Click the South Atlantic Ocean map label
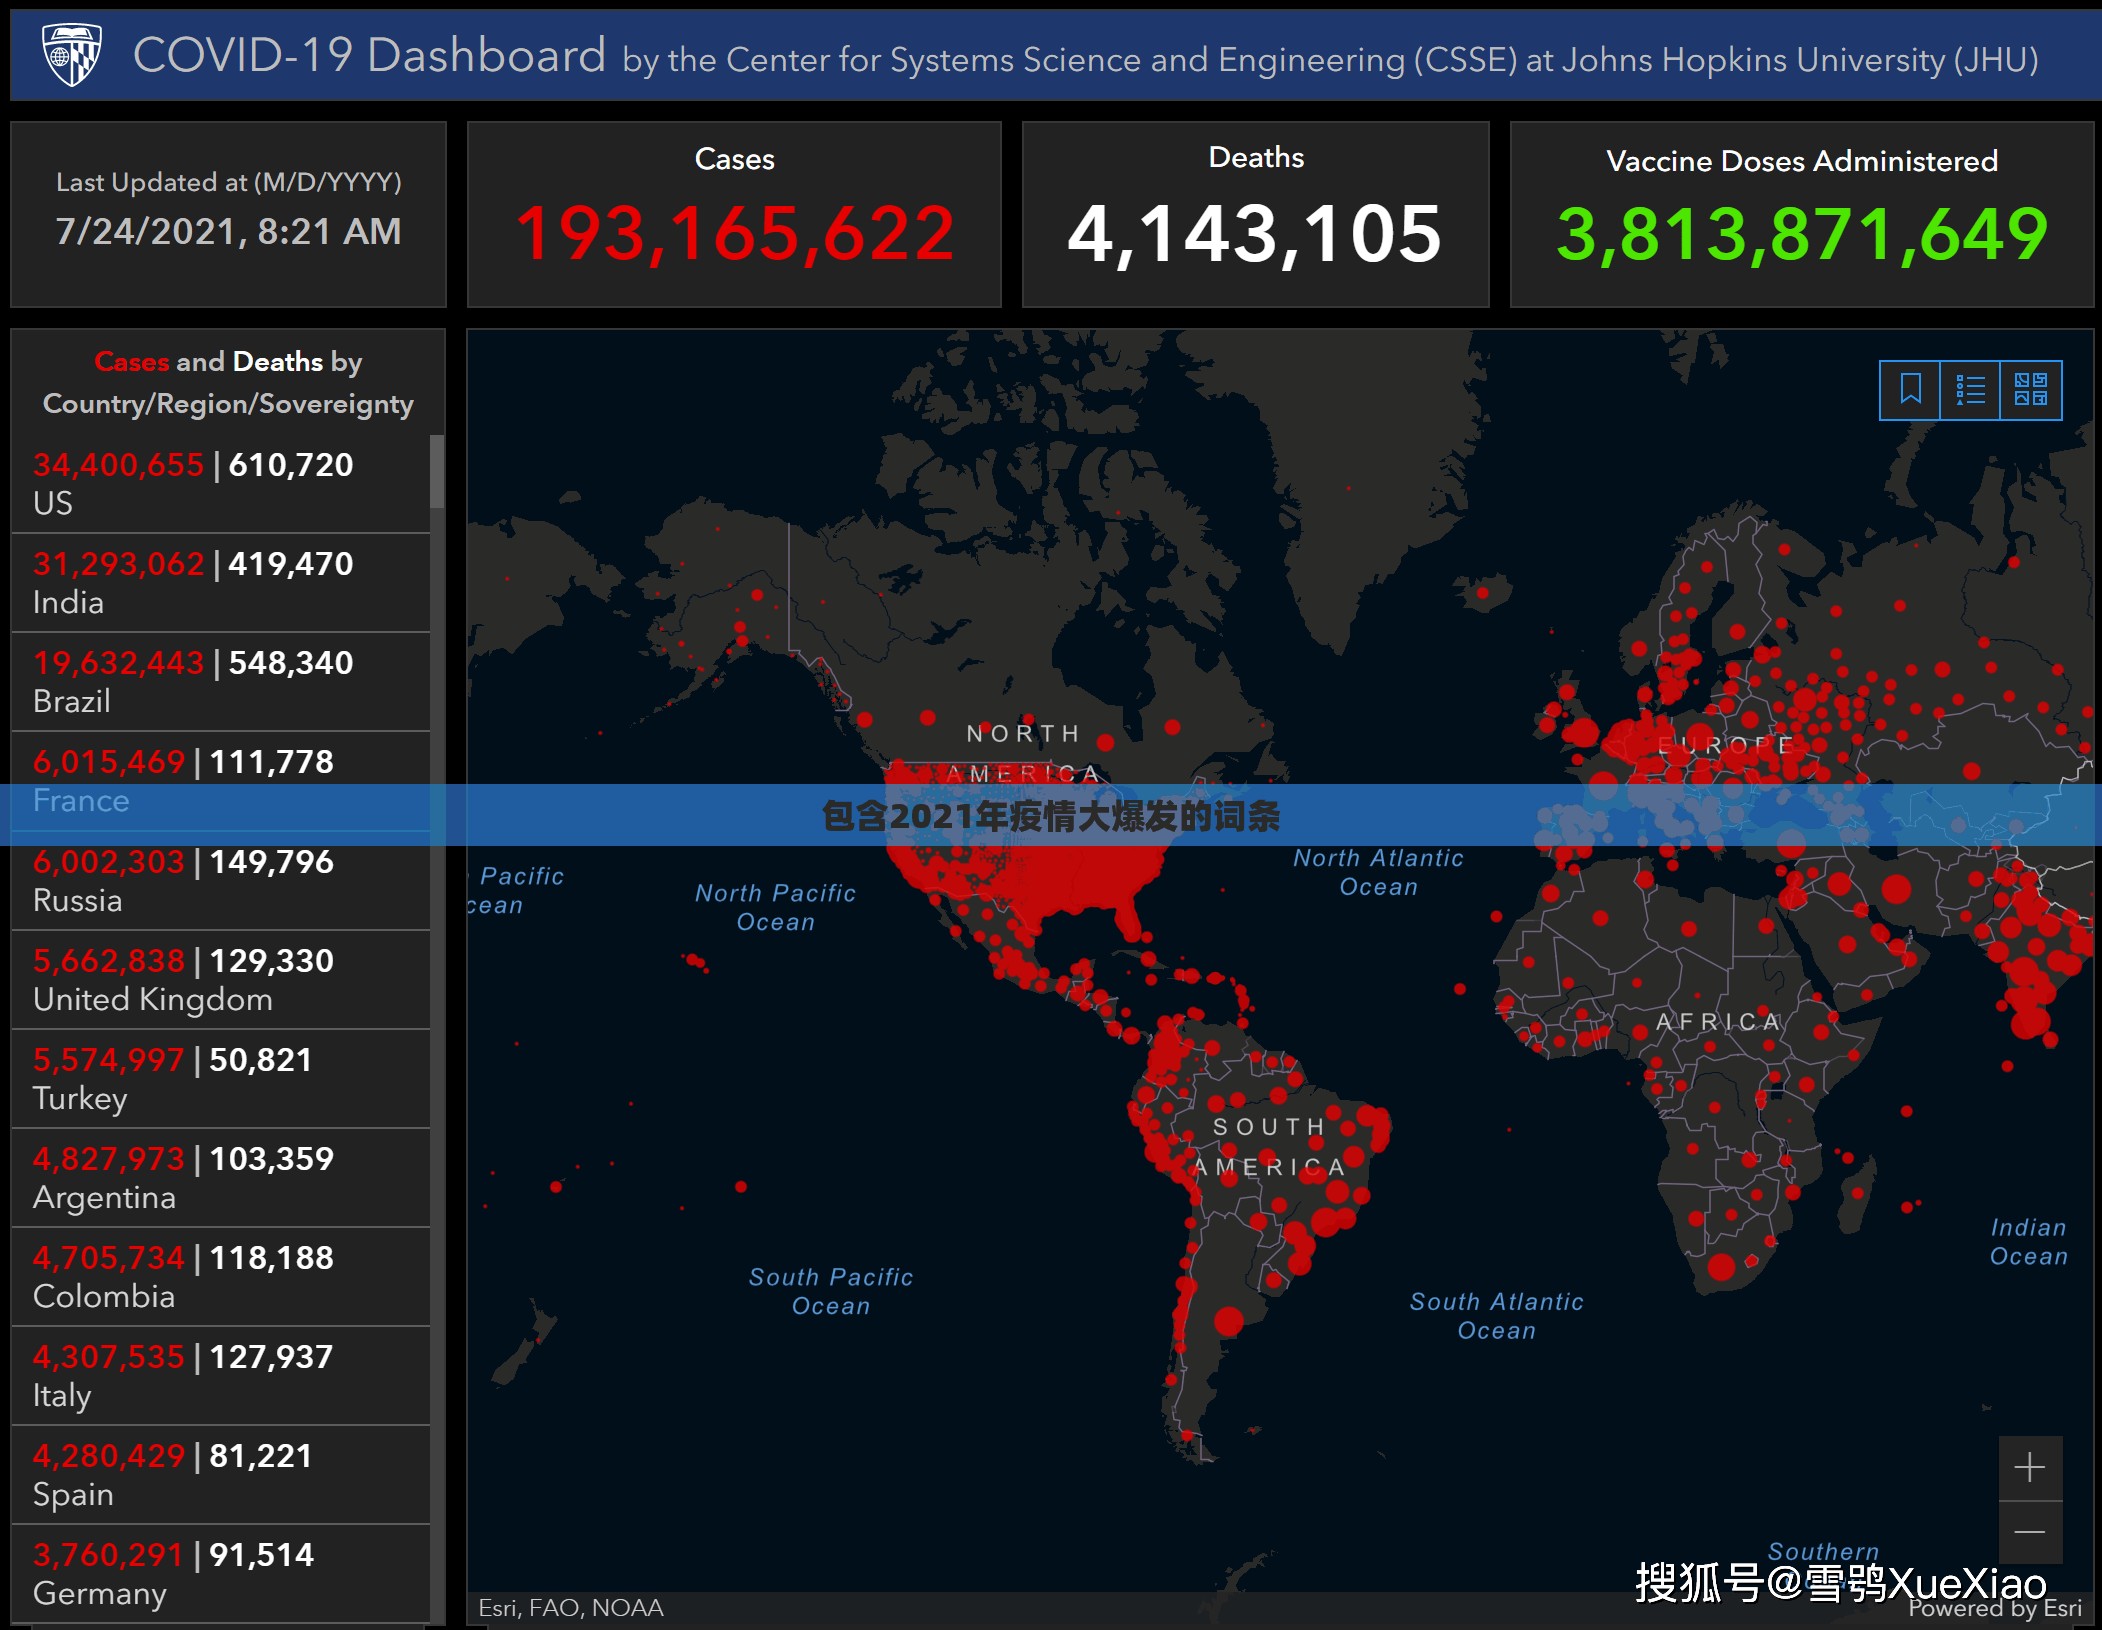 [1497, 1315]
